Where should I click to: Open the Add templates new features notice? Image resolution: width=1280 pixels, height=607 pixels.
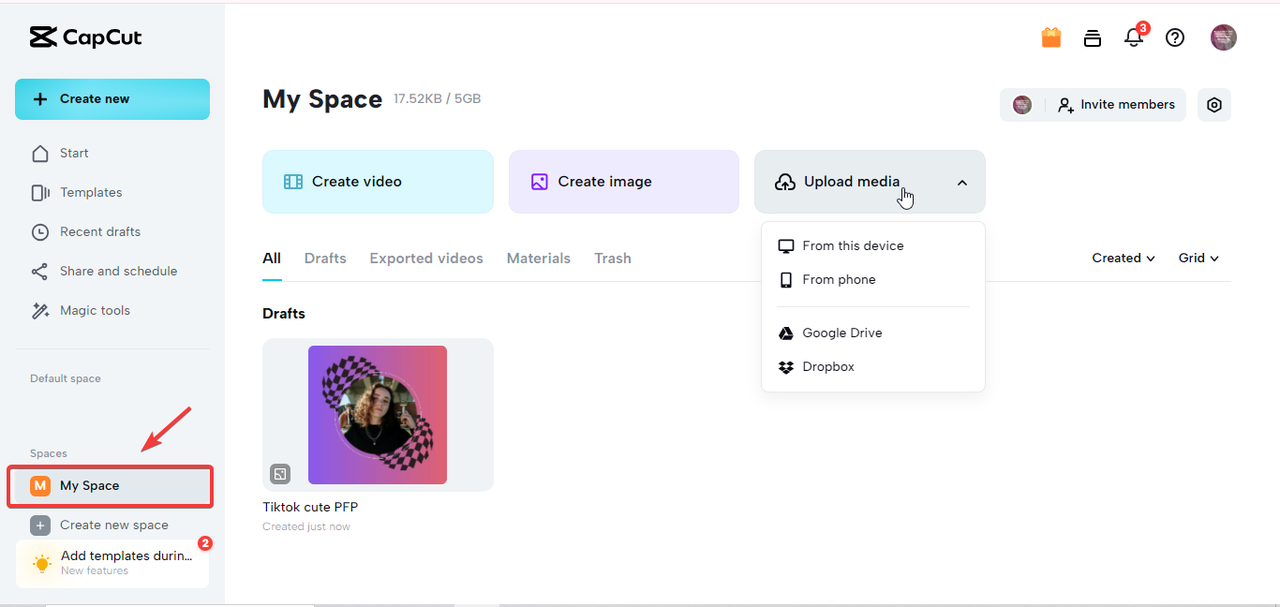[x=112, y=563]
